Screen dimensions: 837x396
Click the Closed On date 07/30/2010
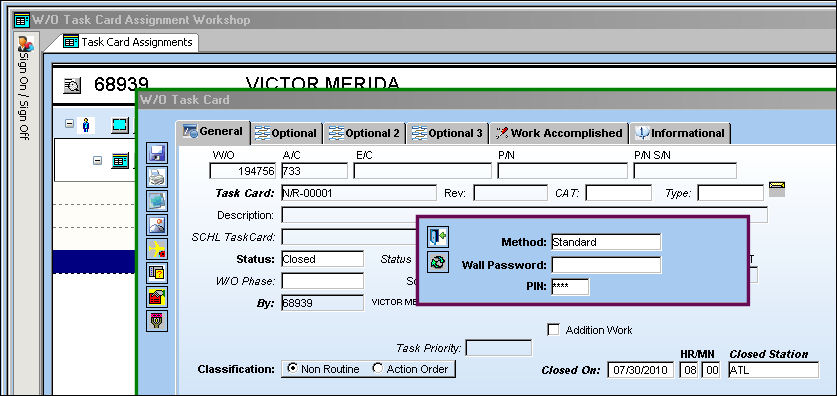pos(641,369)
